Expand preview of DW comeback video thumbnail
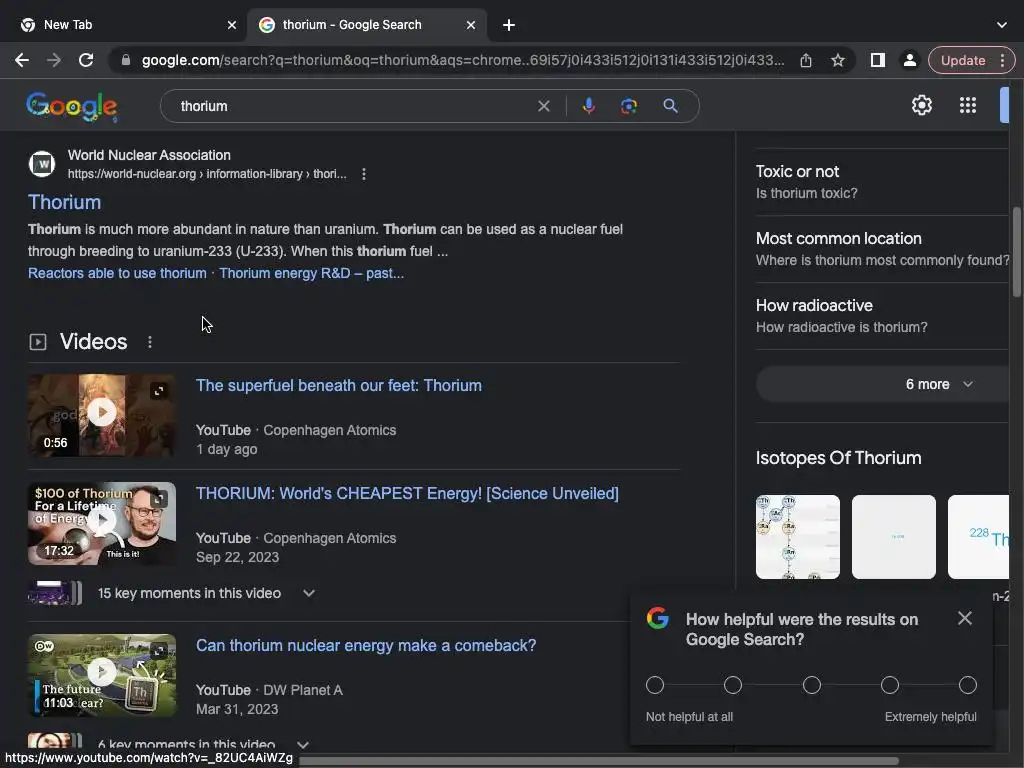The width and height of the screenshot is (1024, 768). pos(159,650)
